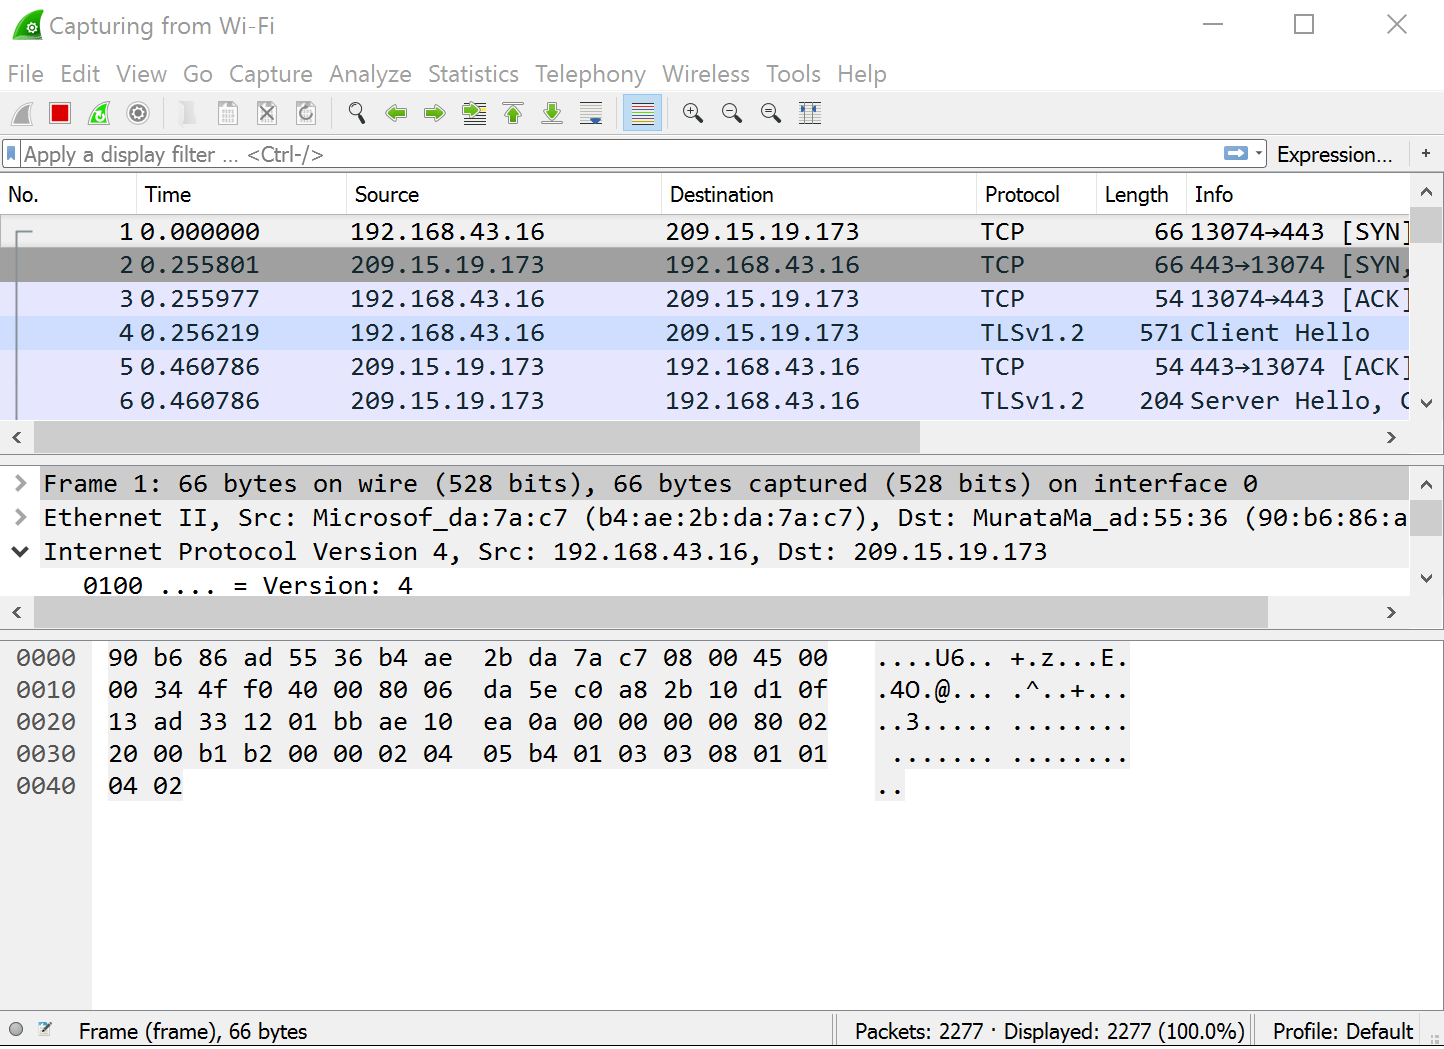Collapse Internet Protocol Version 4 section
The height and width of the screenshot is (1049, 1444).
(x=20, y=552)
